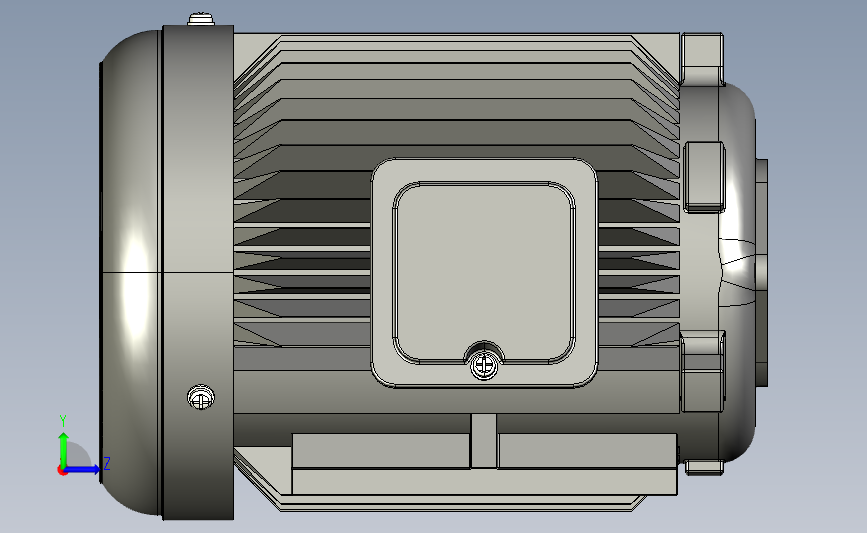Select the motor mounting foot base plate
Viewport: 867px width, 533px height.
pyautogui.click(x=484, y=481)
